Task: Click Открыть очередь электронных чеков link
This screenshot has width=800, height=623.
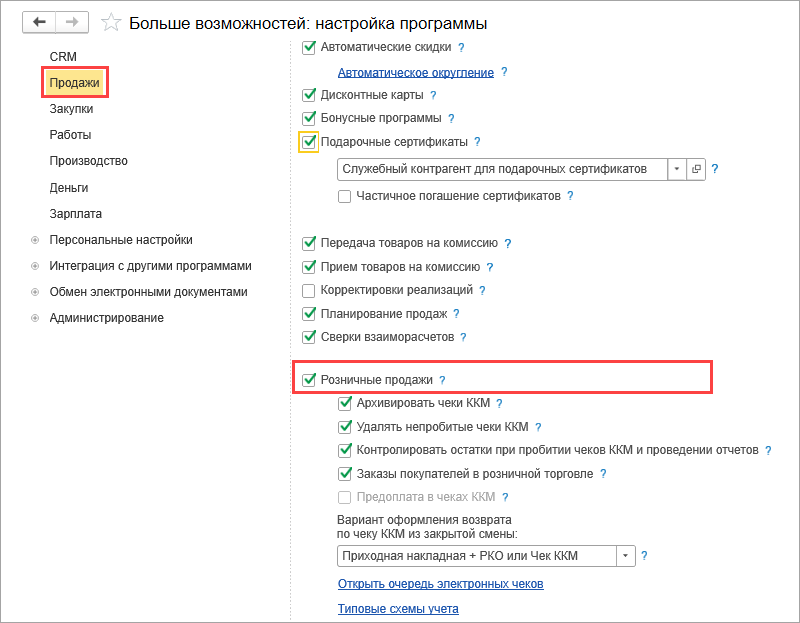Action: [440, 584]
